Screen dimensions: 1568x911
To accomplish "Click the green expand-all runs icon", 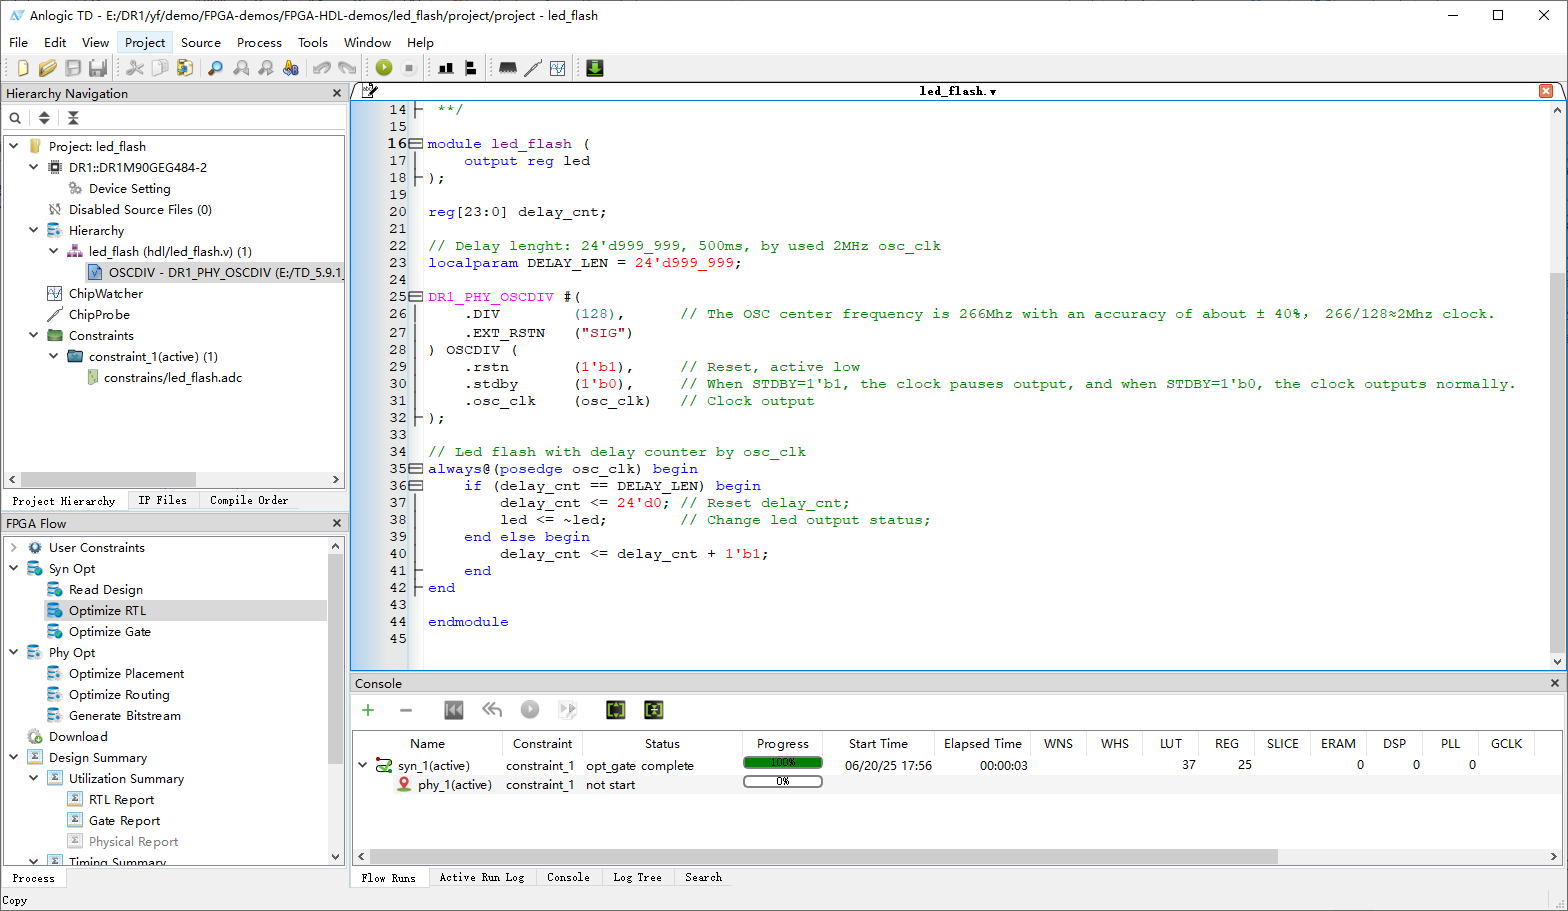I will pyautogui.click(x=616, y=710).
